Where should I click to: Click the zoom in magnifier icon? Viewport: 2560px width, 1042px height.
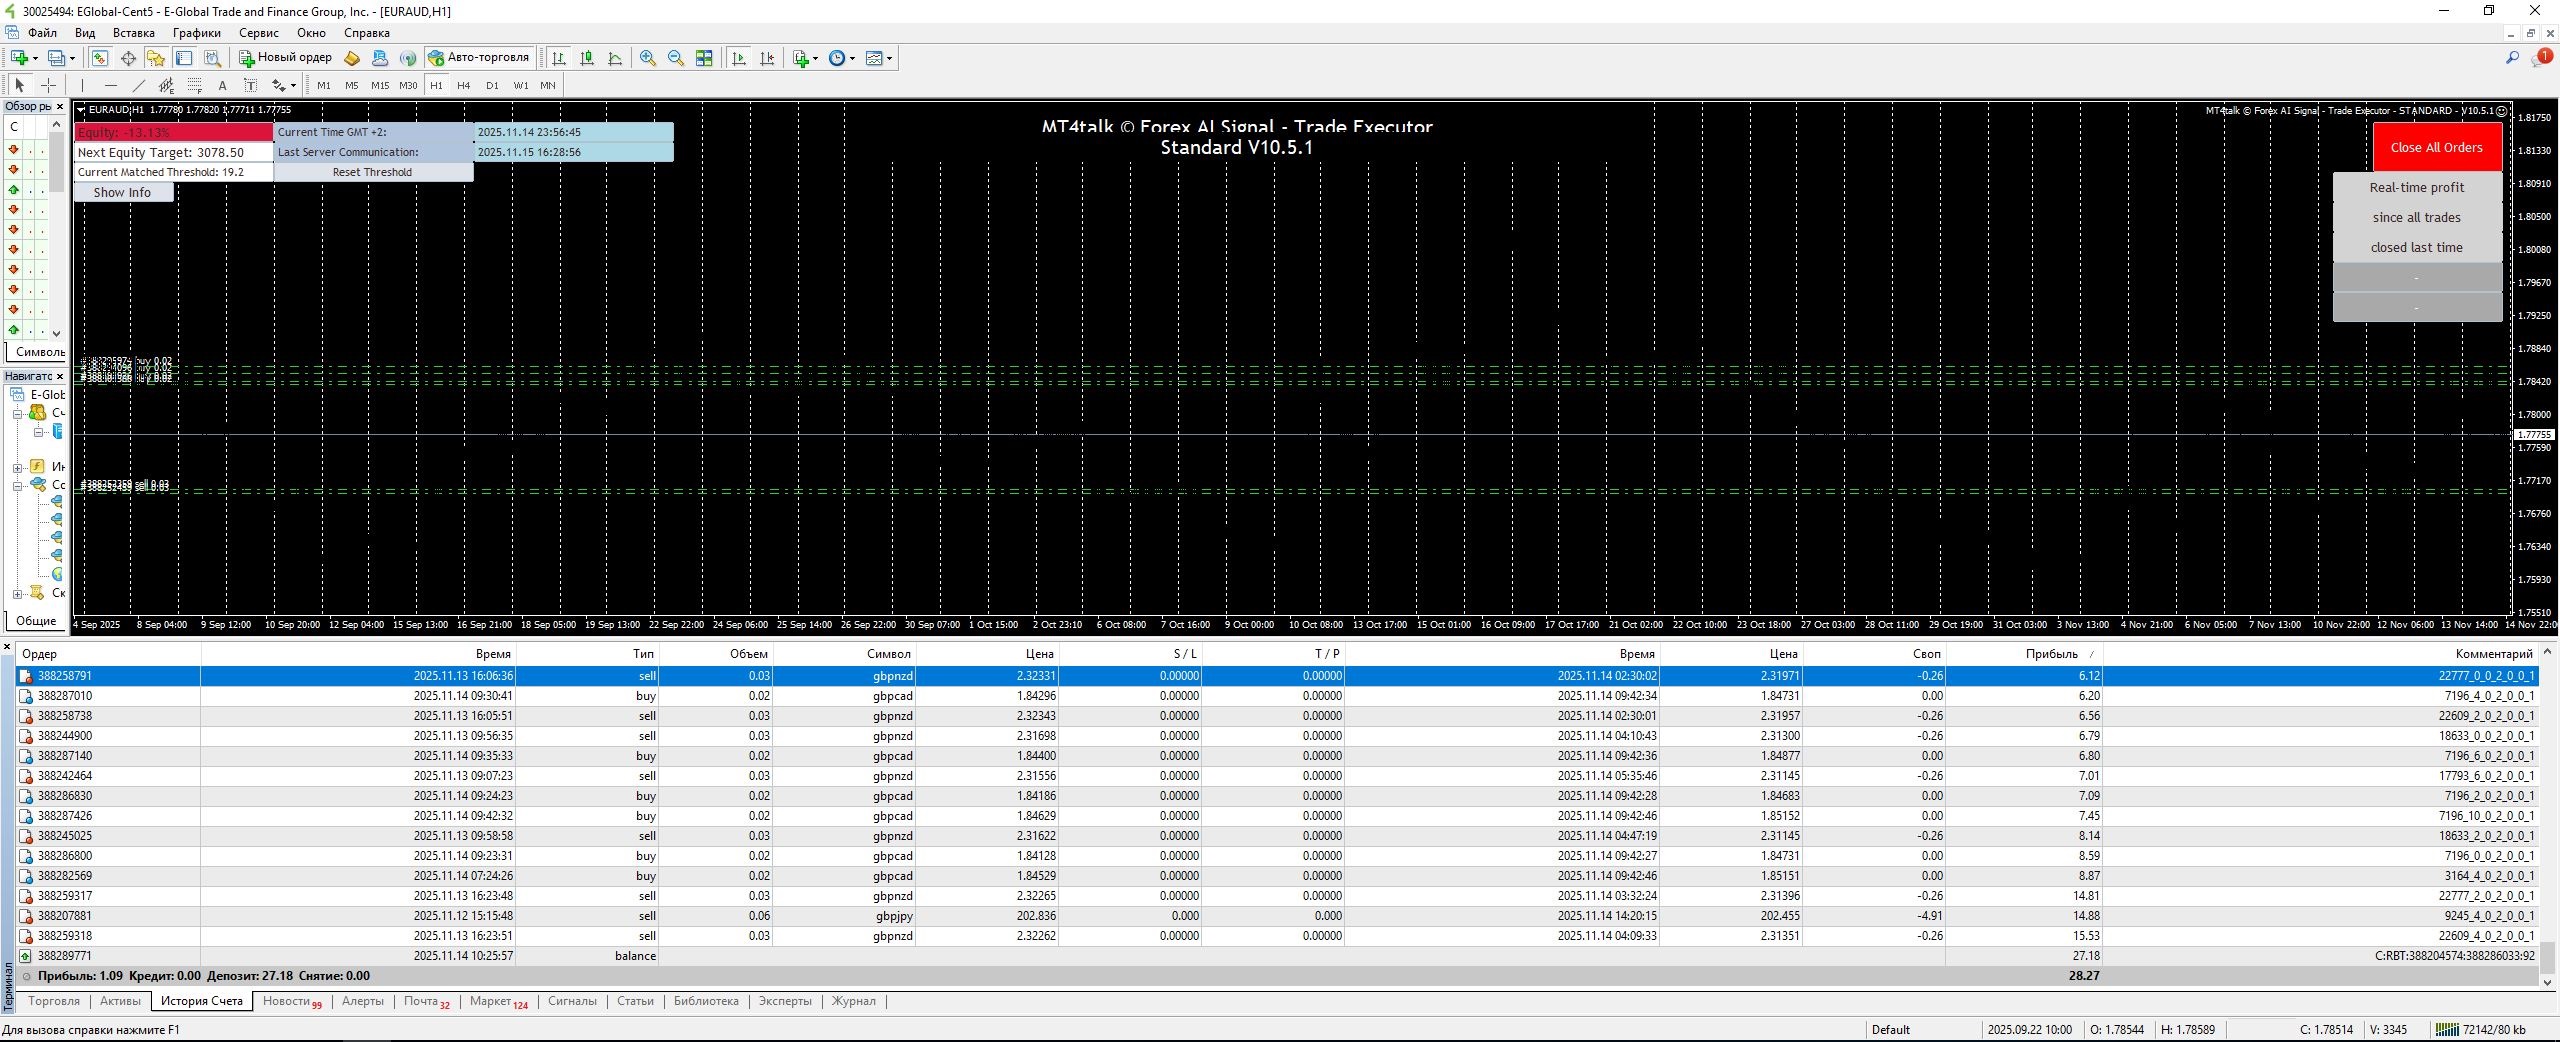coord(648,58)
